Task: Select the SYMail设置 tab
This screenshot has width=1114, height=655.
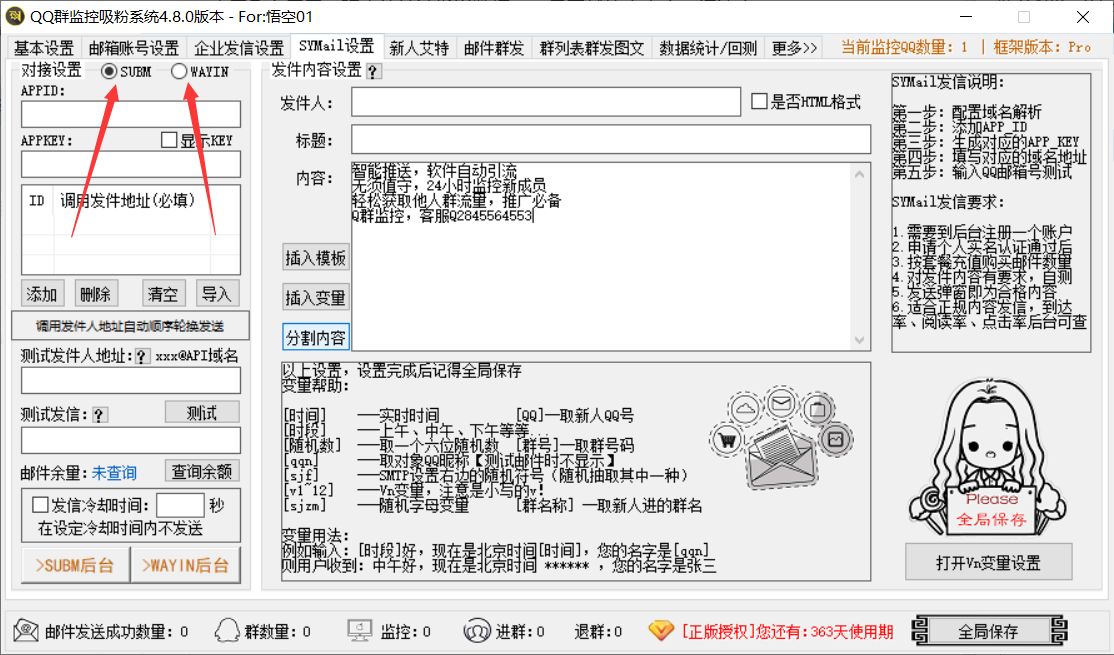Action: pyautogui.click(x=337, y=46)
